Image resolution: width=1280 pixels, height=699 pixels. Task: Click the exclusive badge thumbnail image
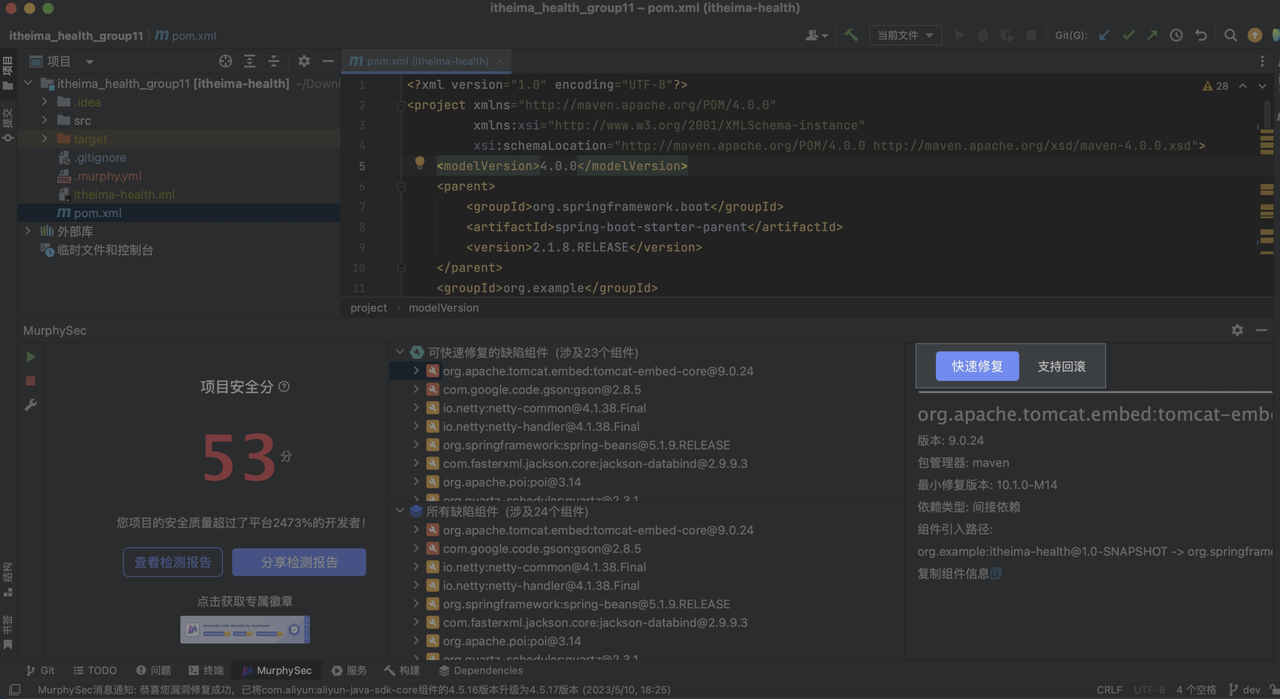click(x=245, y=629)
